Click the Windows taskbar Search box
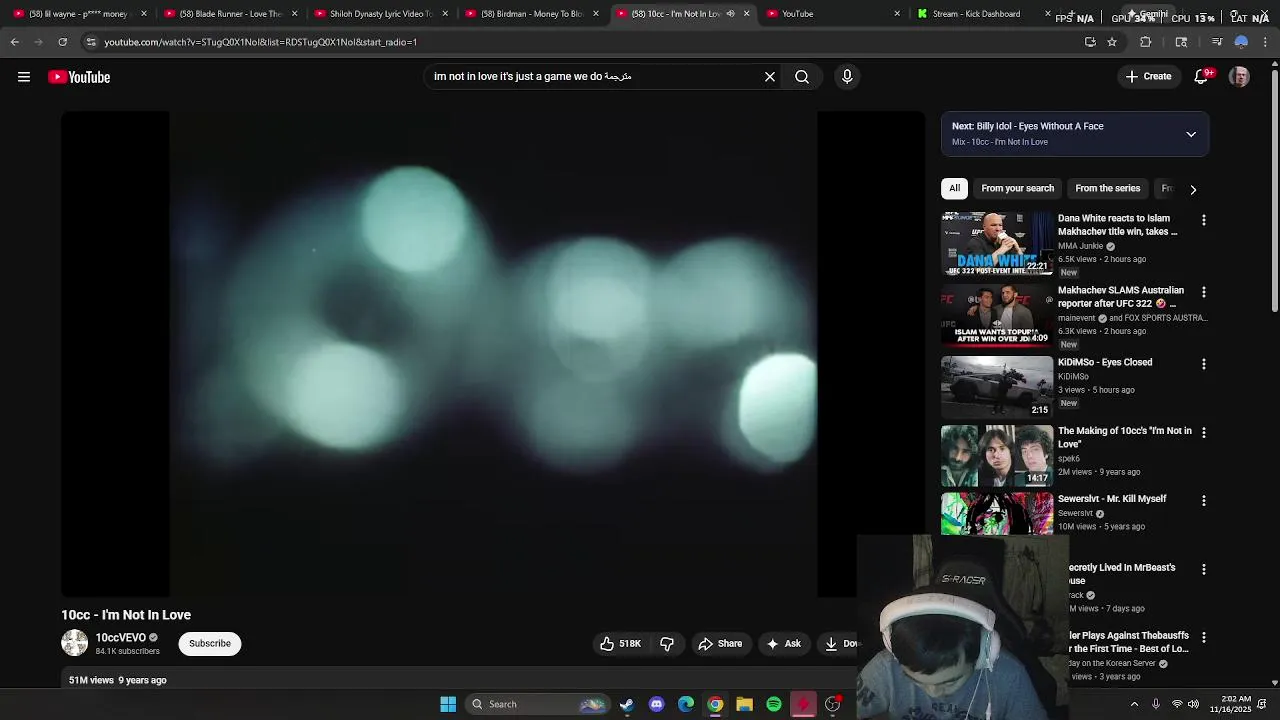This screenshot has width=1280, height=720. tap(538, 704)
